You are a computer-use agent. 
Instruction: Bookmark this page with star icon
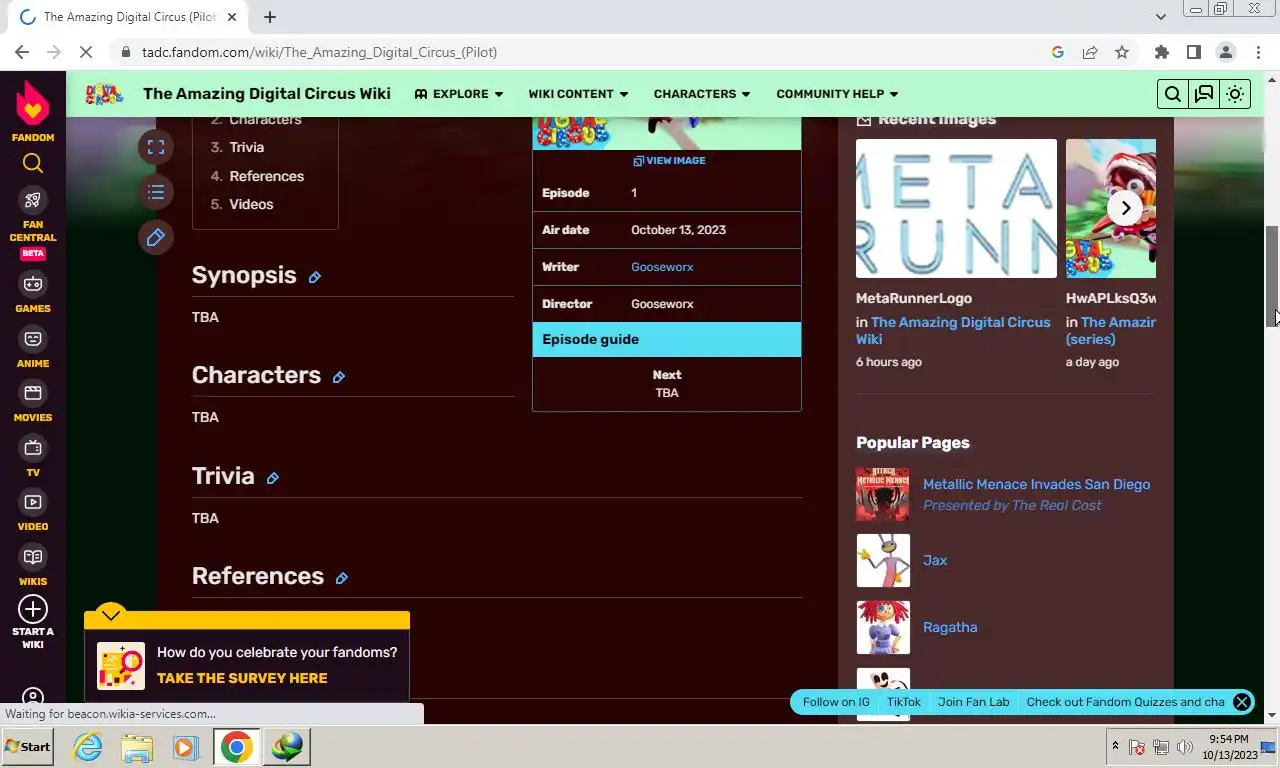(x=1122, y=52)
